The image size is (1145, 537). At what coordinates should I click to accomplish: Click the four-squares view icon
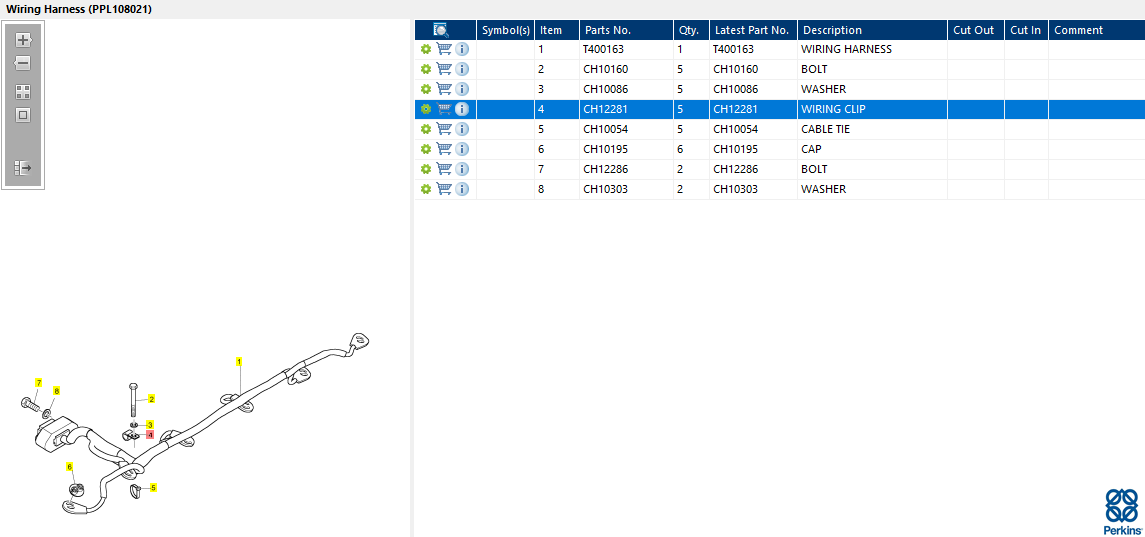coord(23,92)
